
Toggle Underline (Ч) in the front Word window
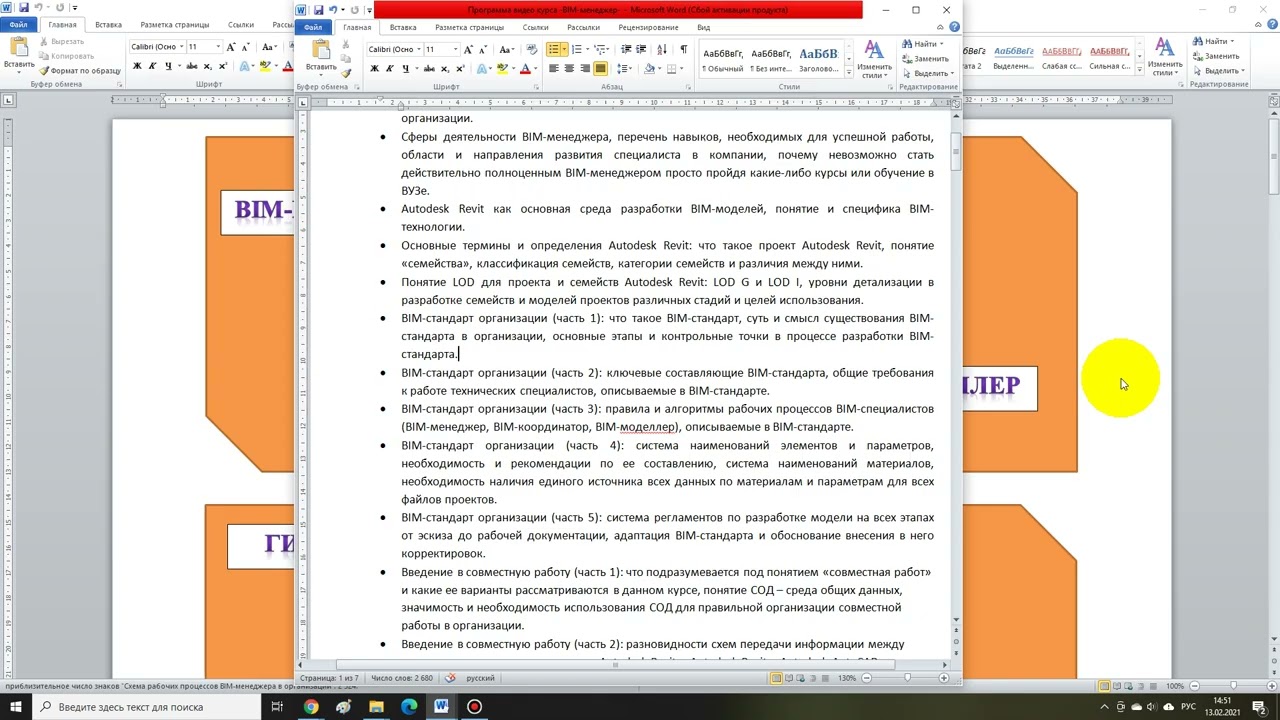pyautogui.click(x=405, y=69)
